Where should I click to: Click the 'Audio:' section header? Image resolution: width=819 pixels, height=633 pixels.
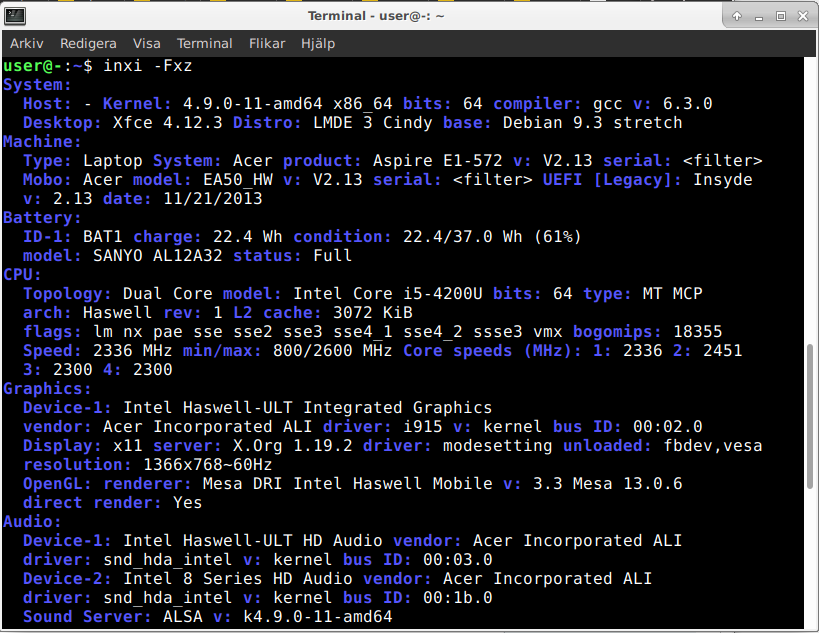tap(32, 522)
